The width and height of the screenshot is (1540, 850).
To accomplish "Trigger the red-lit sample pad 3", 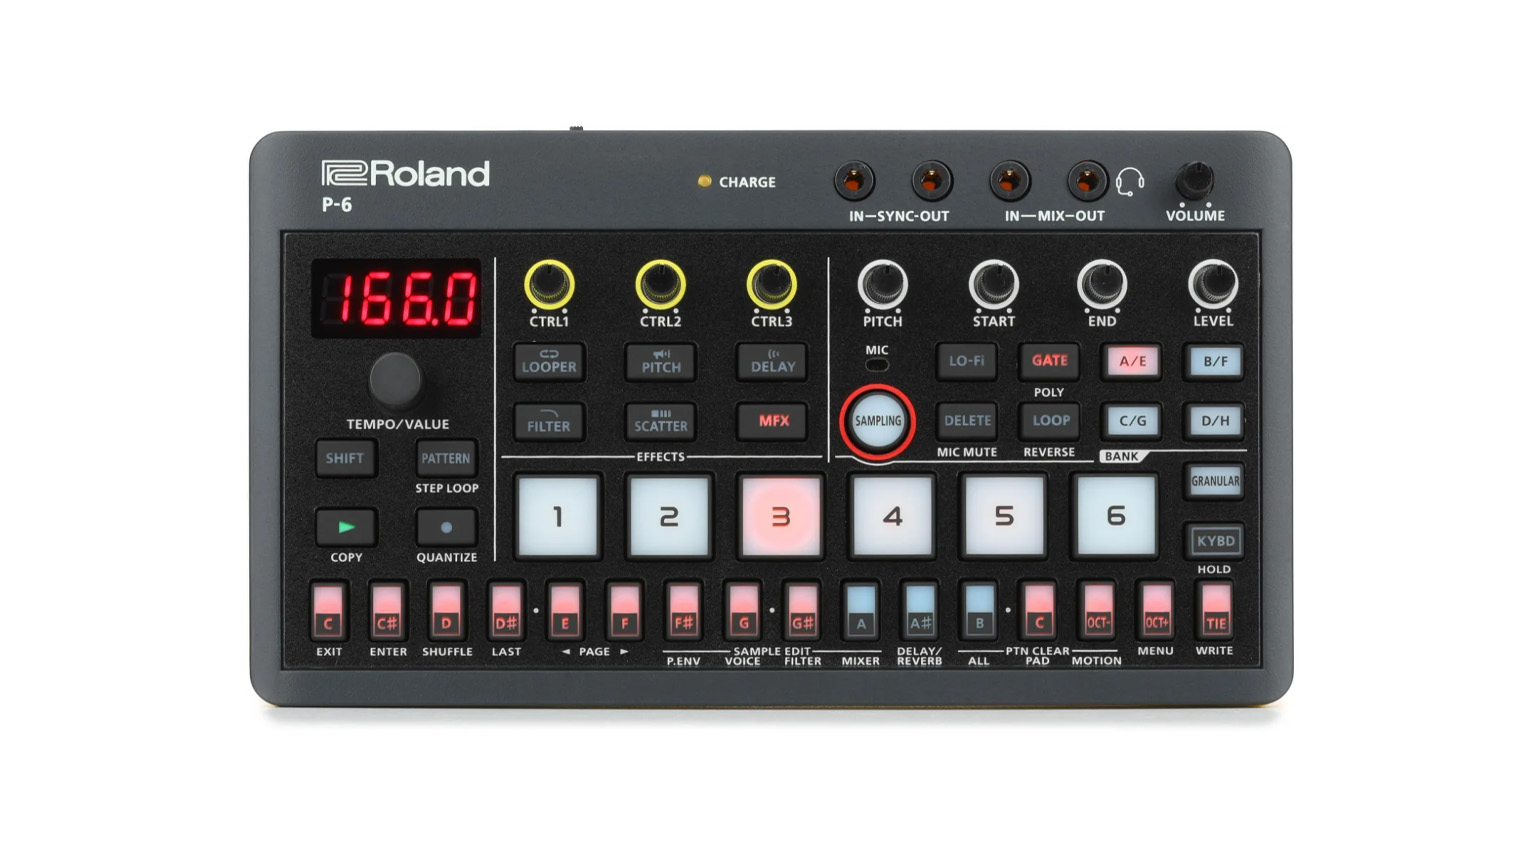I will point(781,516).
